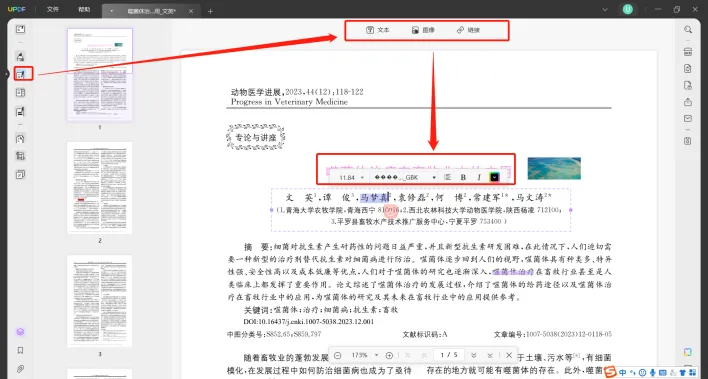
Task: Open Search using the magnifier icon
Action: (x=688, y=29)
